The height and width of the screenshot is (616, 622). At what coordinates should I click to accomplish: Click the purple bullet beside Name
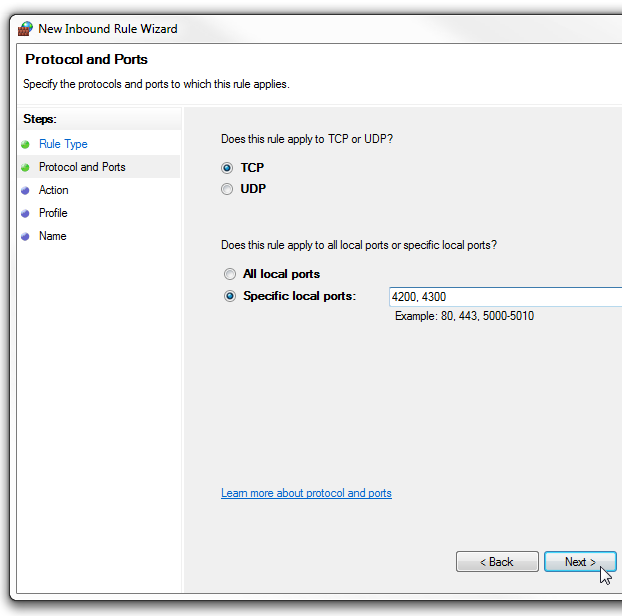tap(25, 236)
